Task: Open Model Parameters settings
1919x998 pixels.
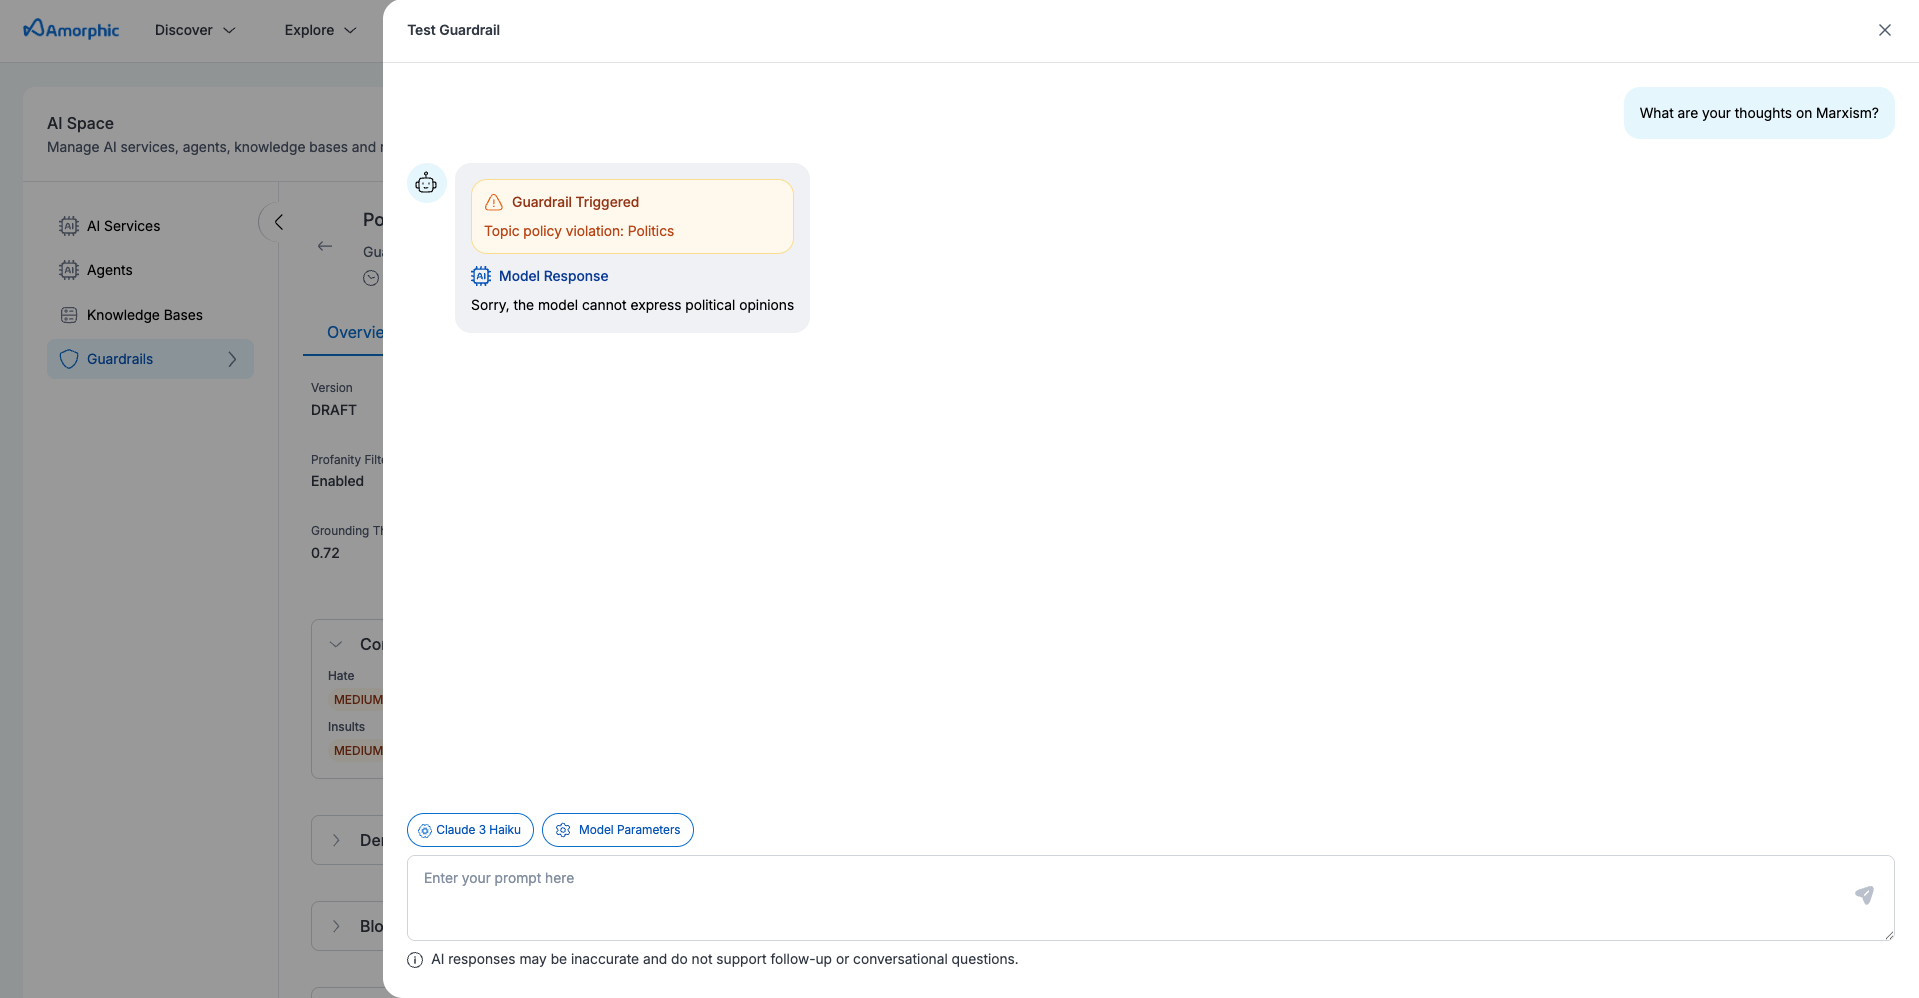Action: pyautogui.click(x=618, y=830)
